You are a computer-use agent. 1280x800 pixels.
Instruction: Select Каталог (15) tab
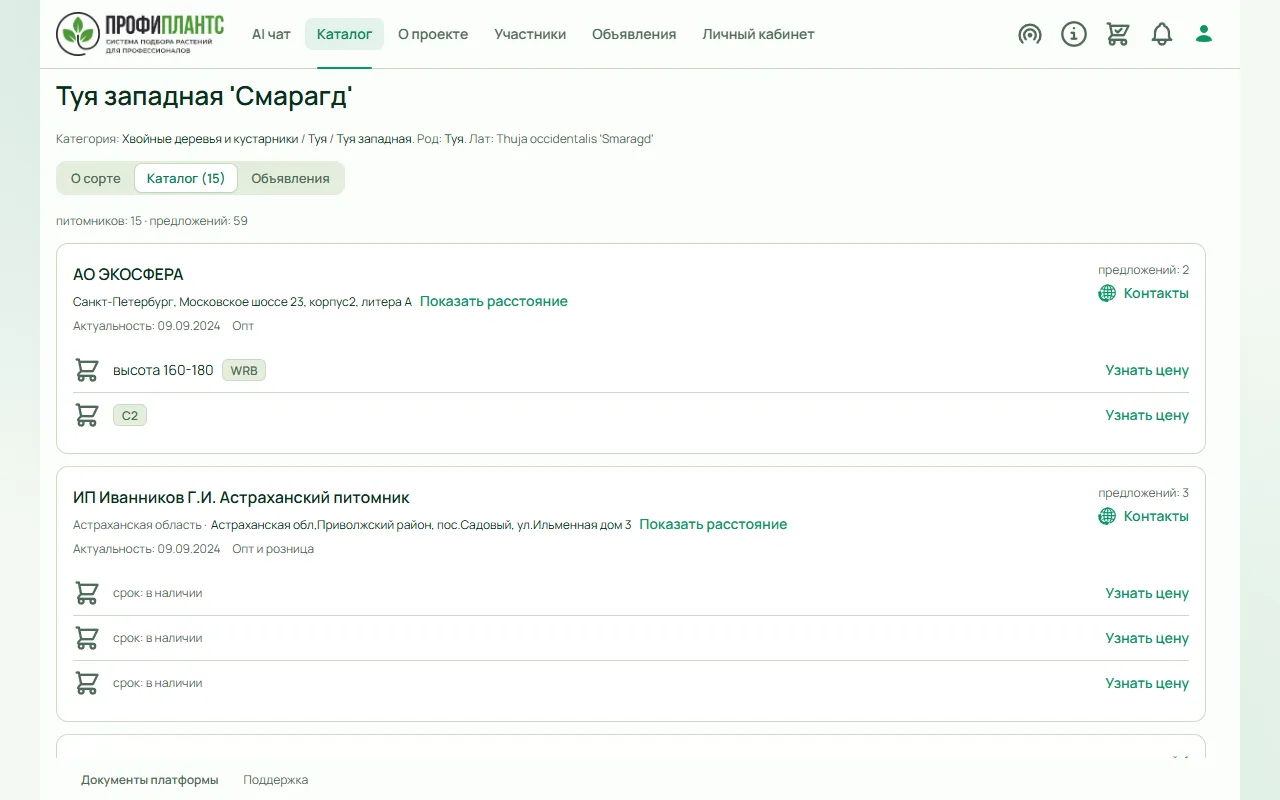(x=186, y=178)
